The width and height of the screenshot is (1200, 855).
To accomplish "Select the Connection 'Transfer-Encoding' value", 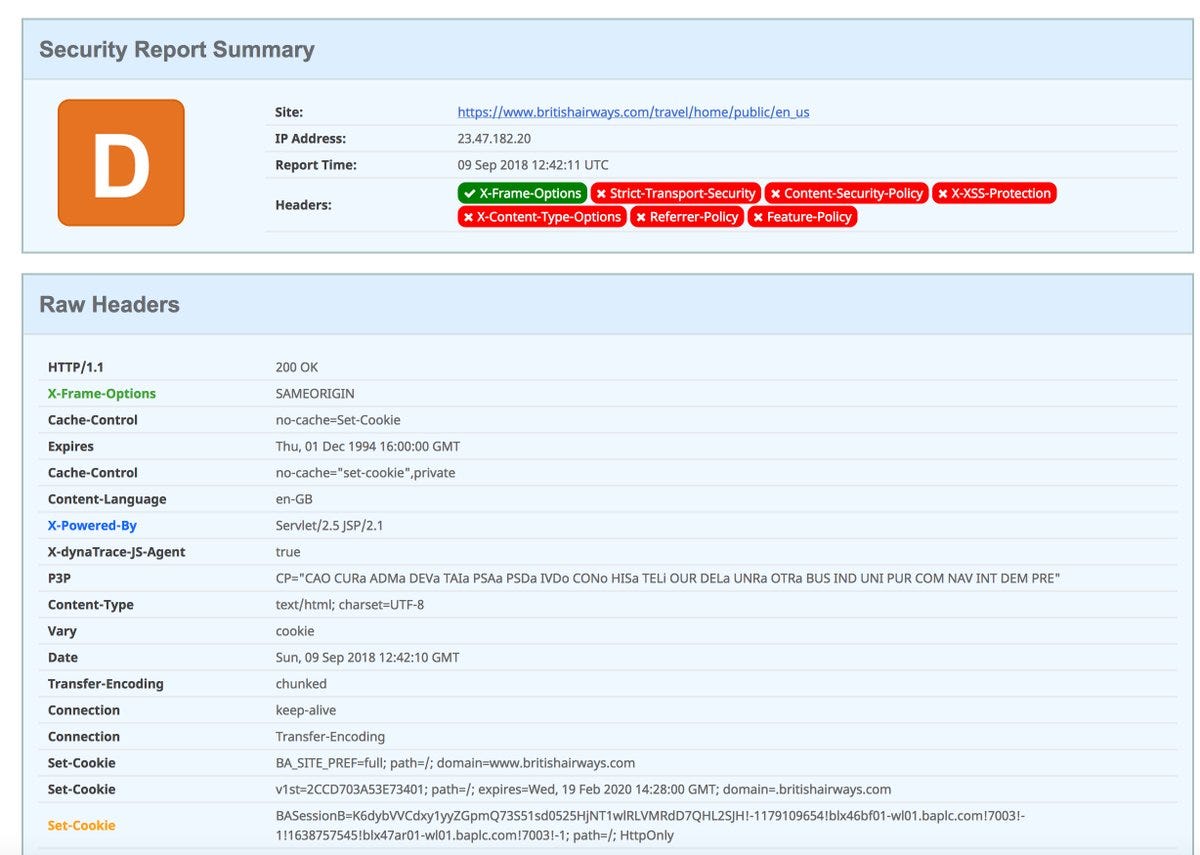I will (x=330, y=737).
